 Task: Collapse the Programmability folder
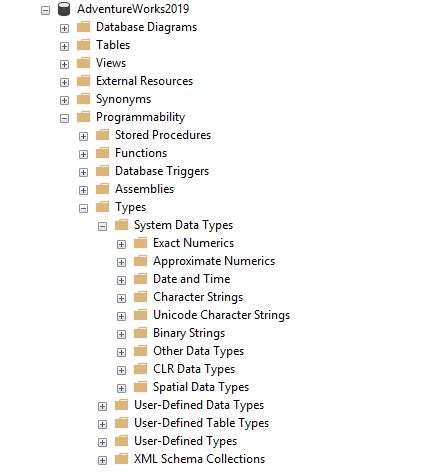(x=64, y=118)
